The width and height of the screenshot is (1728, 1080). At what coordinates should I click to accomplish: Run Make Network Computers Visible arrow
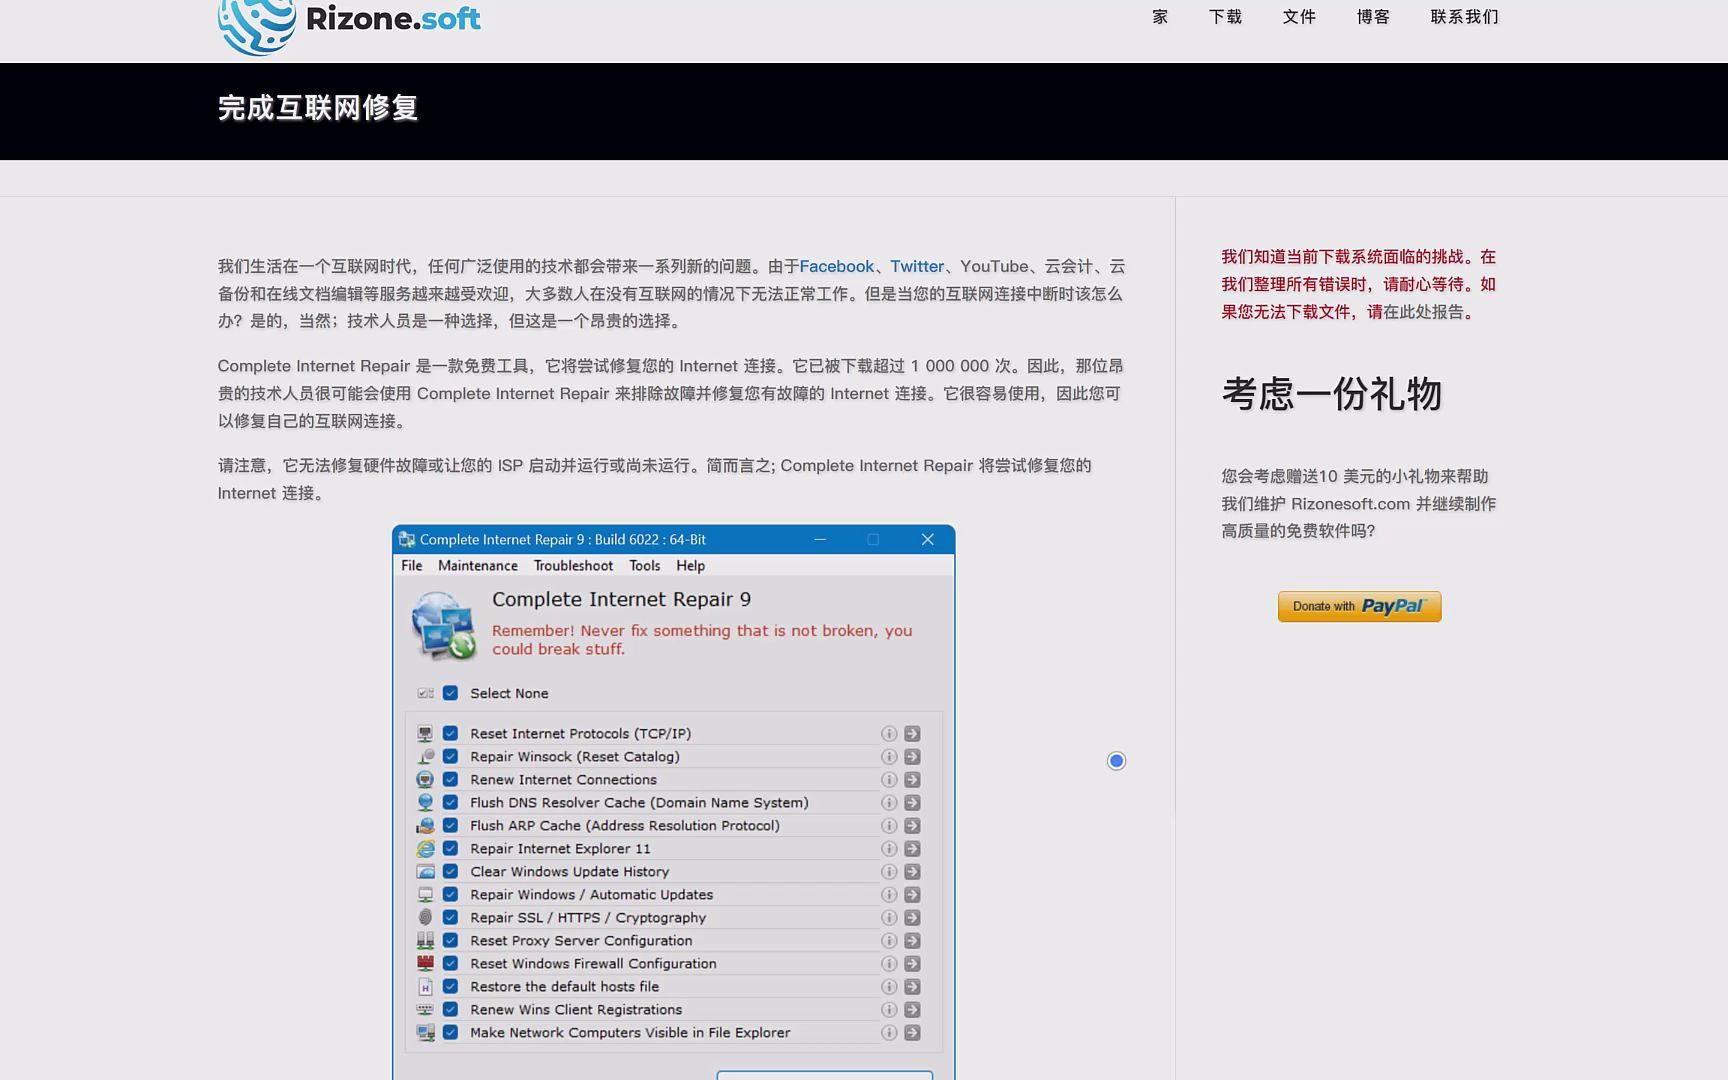912,1033
